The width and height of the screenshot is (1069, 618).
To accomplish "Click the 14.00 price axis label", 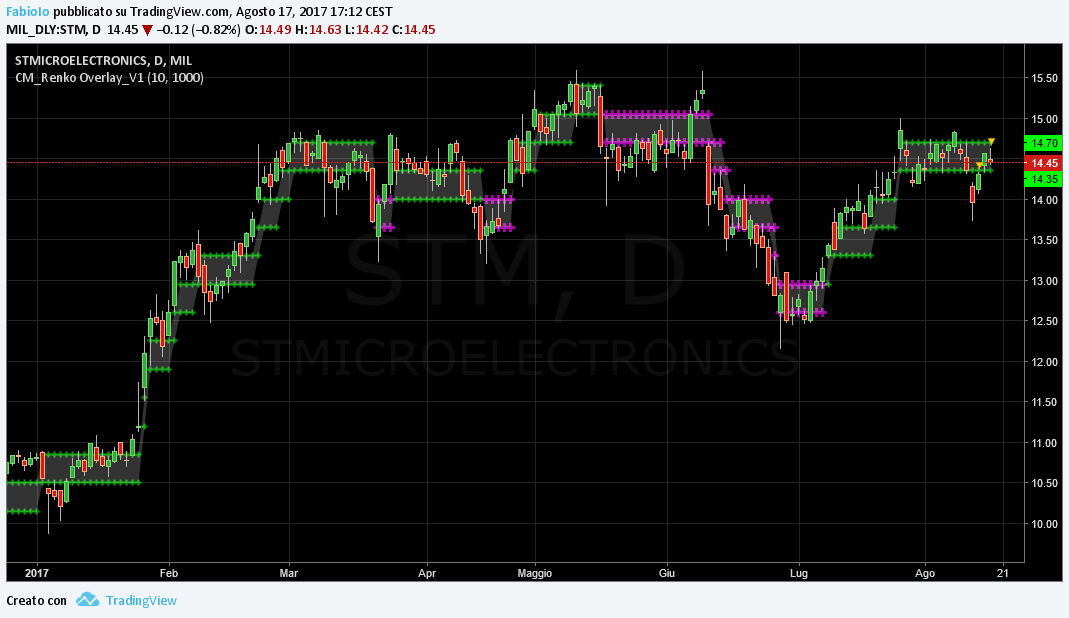I will pos(1044,200).
